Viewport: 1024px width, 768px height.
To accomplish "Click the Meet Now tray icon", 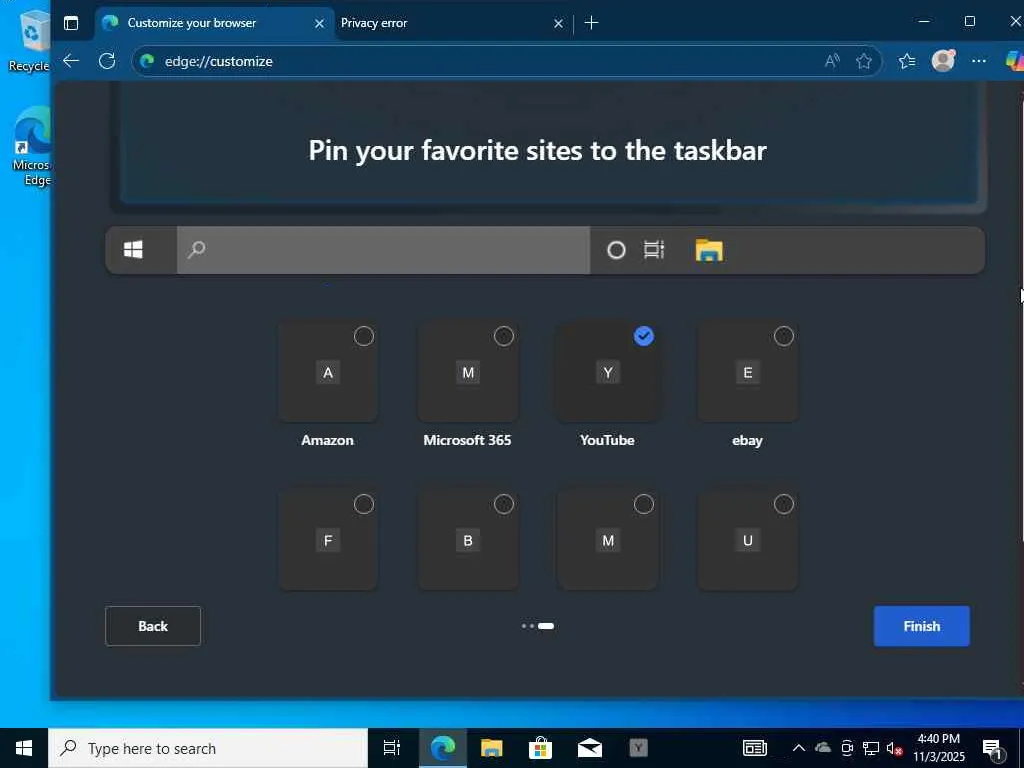I will coord(848,748).
